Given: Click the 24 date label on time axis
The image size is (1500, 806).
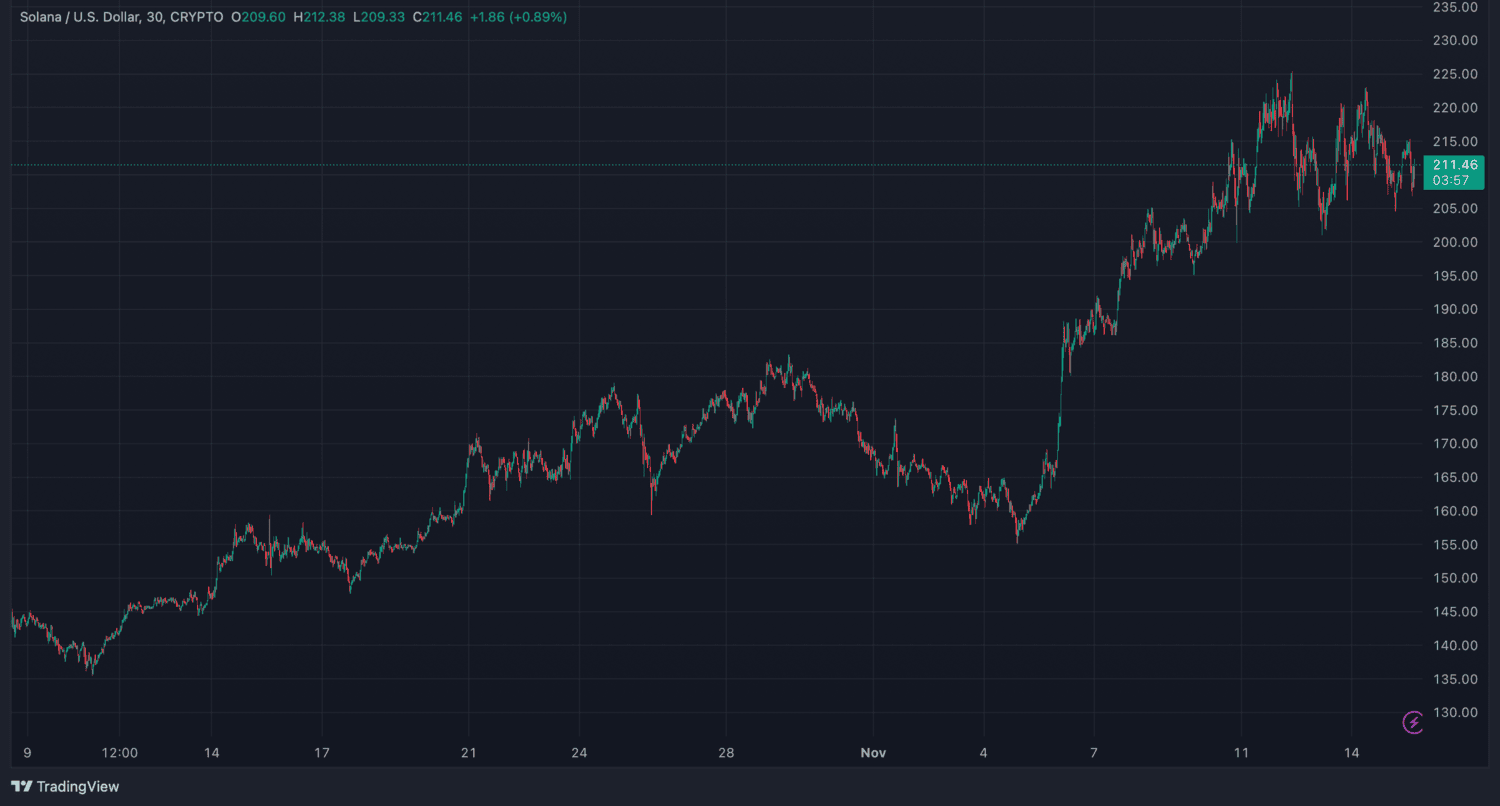Looking at the screenshot, I should pyautogui.click(x=579, y=752).
